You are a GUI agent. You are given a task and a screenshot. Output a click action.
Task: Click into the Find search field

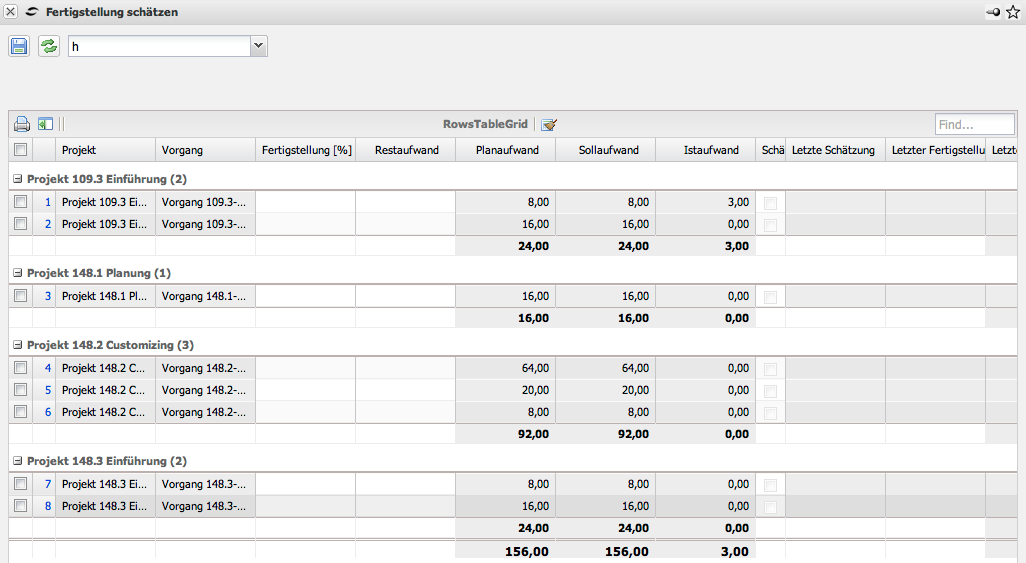click(x=973, y=125)
